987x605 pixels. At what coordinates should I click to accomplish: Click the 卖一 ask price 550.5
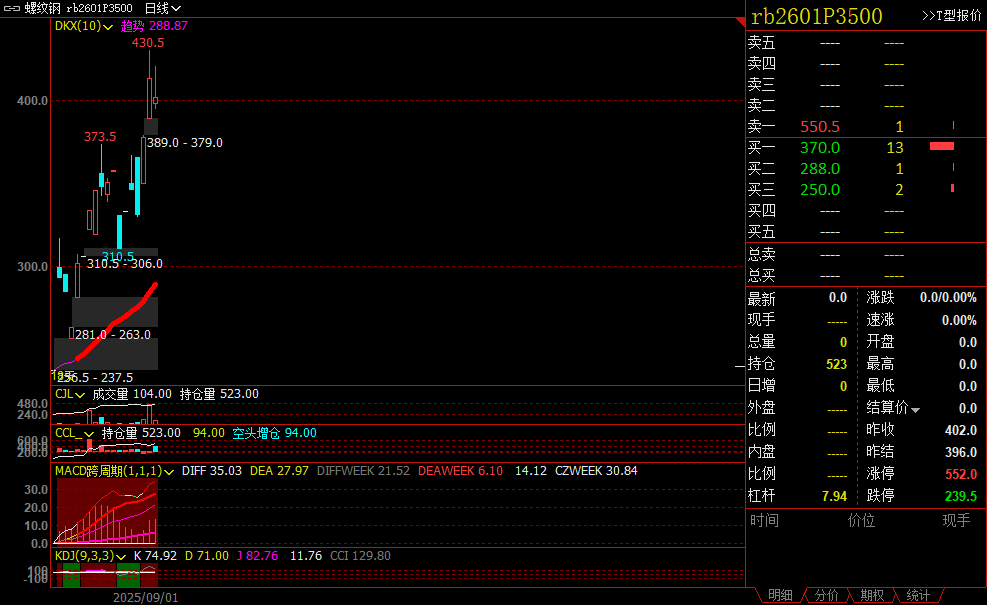coord(820,127)
